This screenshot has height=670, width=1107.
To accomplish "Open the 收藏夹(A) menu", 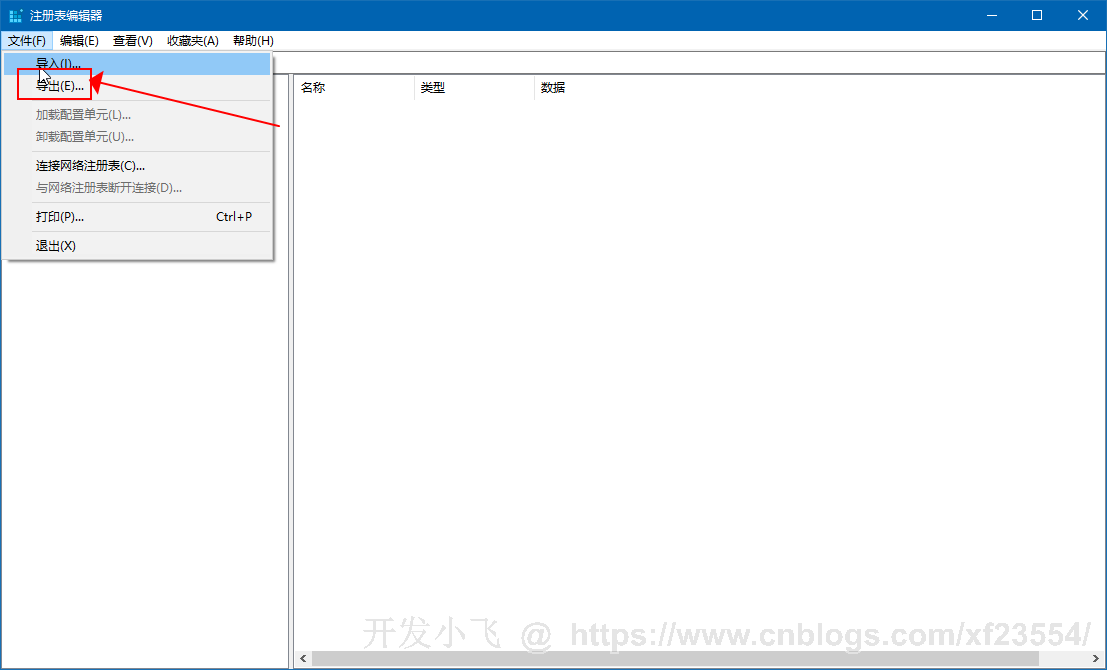I will (192, 41).
